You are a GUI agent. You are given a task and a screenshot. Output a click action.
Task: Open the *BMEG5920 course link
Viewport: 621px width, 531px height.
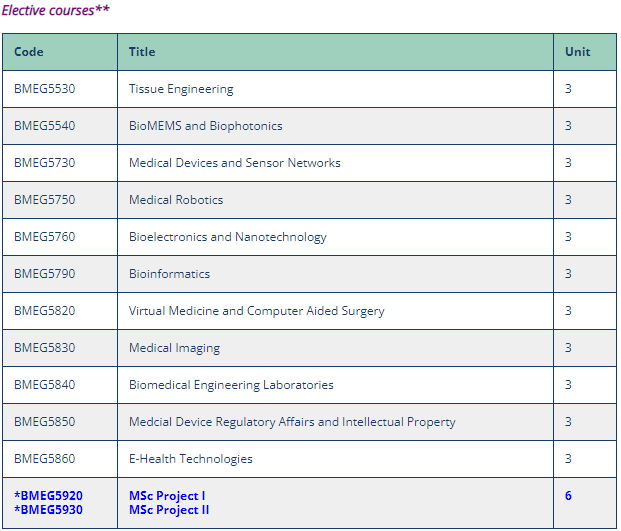(48, 496)
